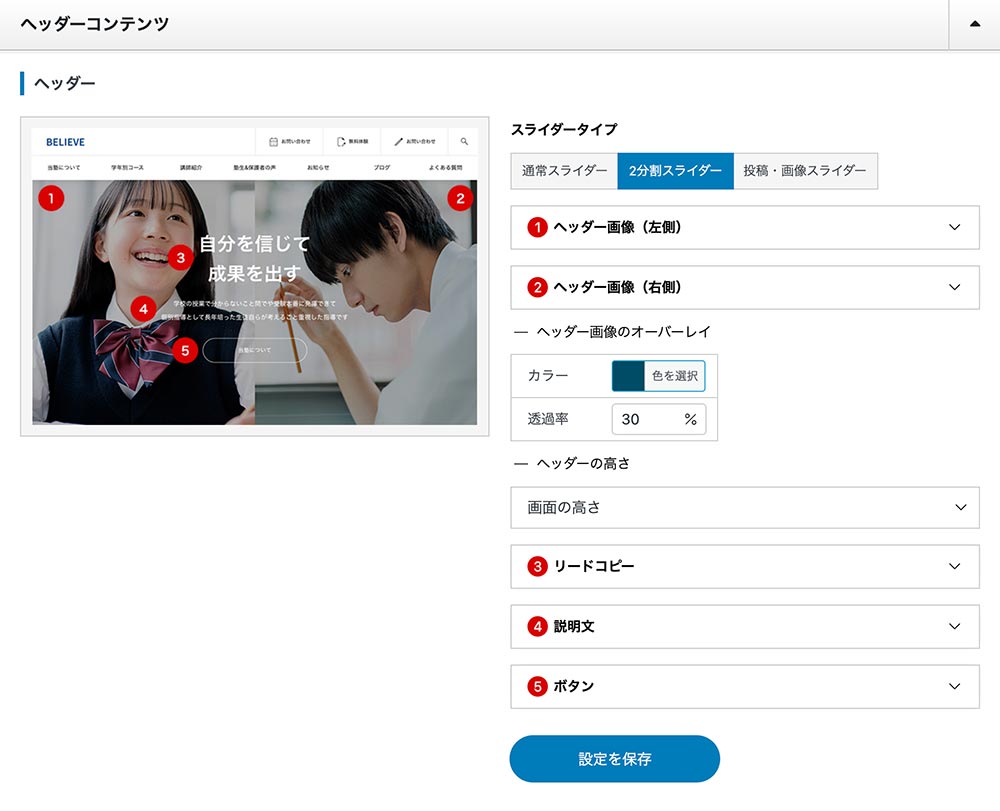Select the 2分割スライダー slider type
This screenshot has height=811, width=1000.
coord(675,171)
